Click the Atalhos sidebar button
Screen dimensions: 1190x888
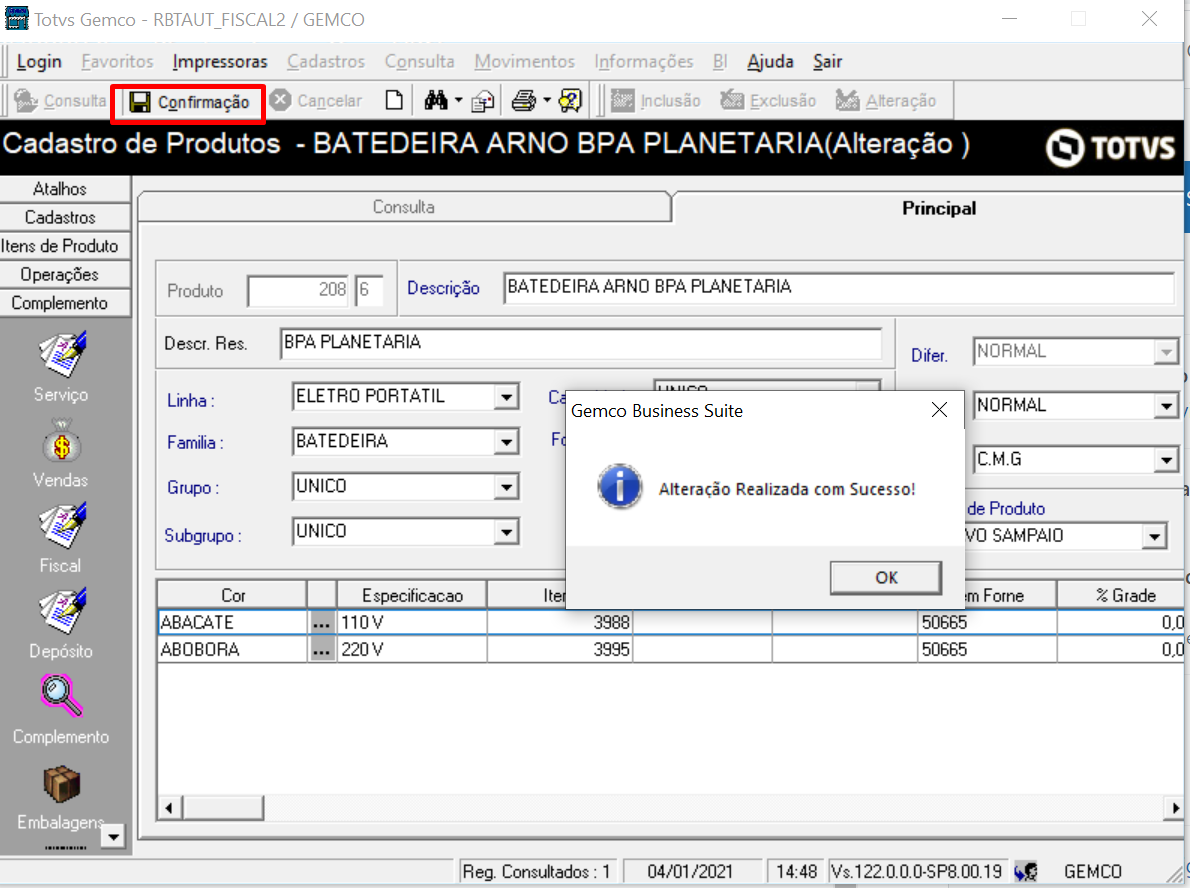pyautogui.click(x=59, y=189)
